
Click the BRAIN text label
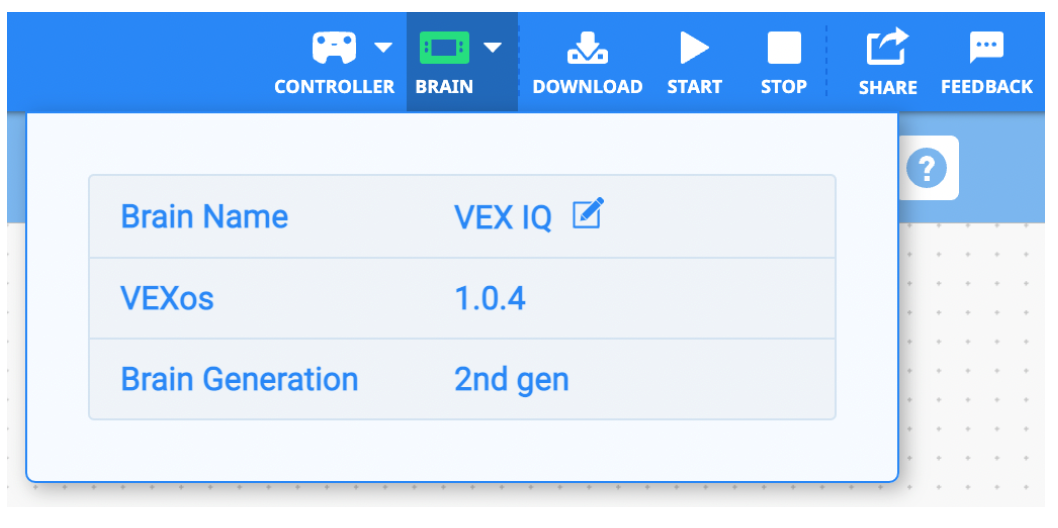(x=444, y=87)
